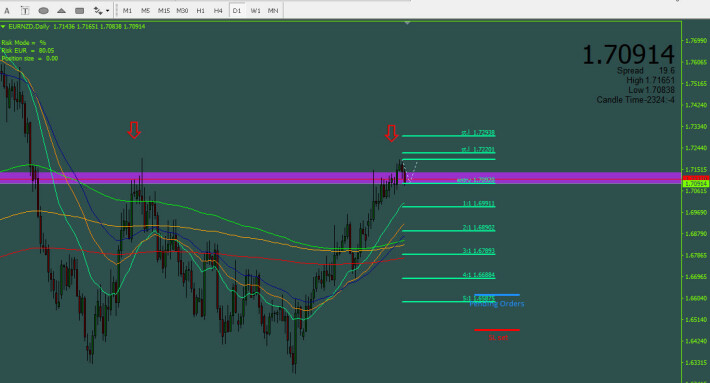
Task: Select the 5:1 1.65875 target label
Action: point(479,298)
